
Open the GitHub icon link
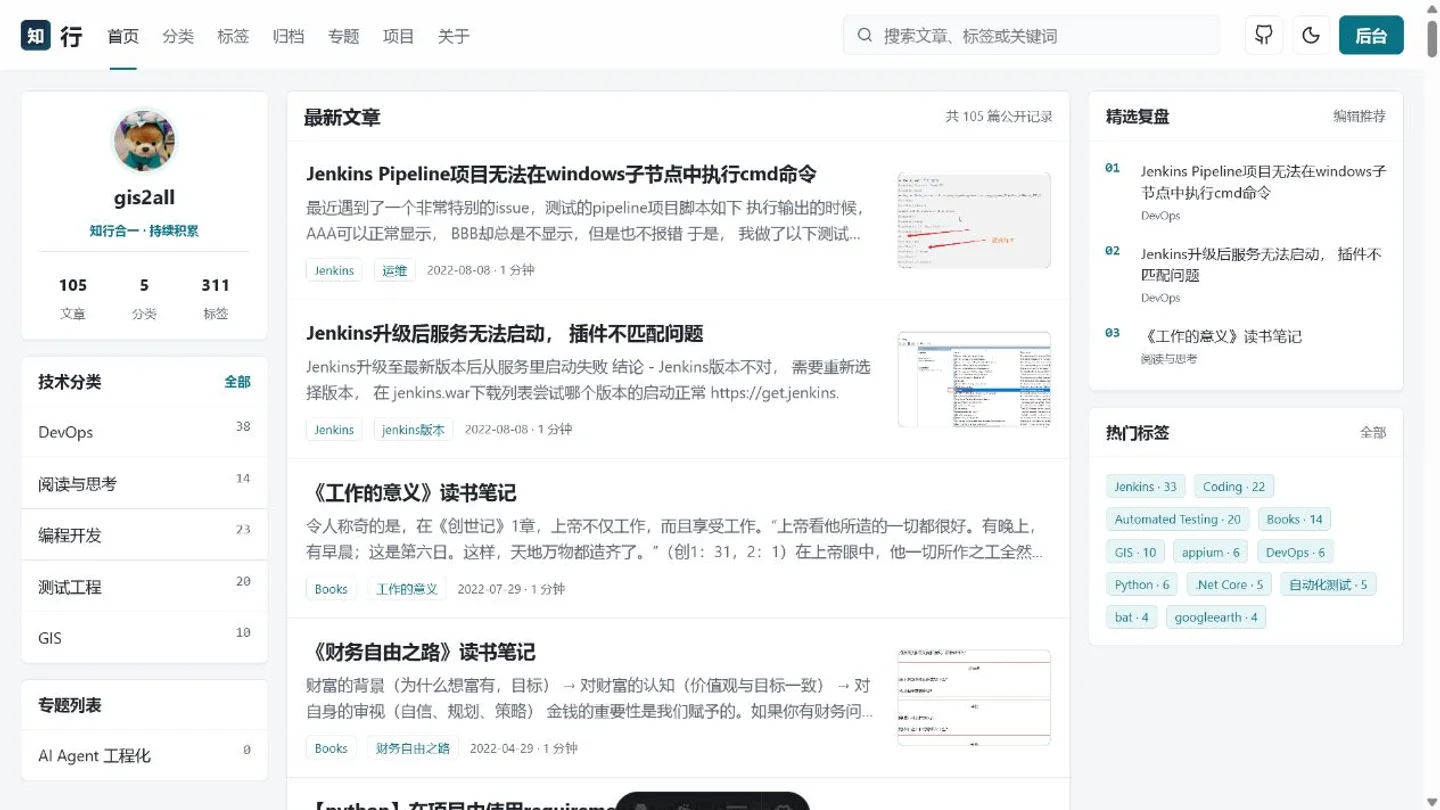click(1264, 35)
